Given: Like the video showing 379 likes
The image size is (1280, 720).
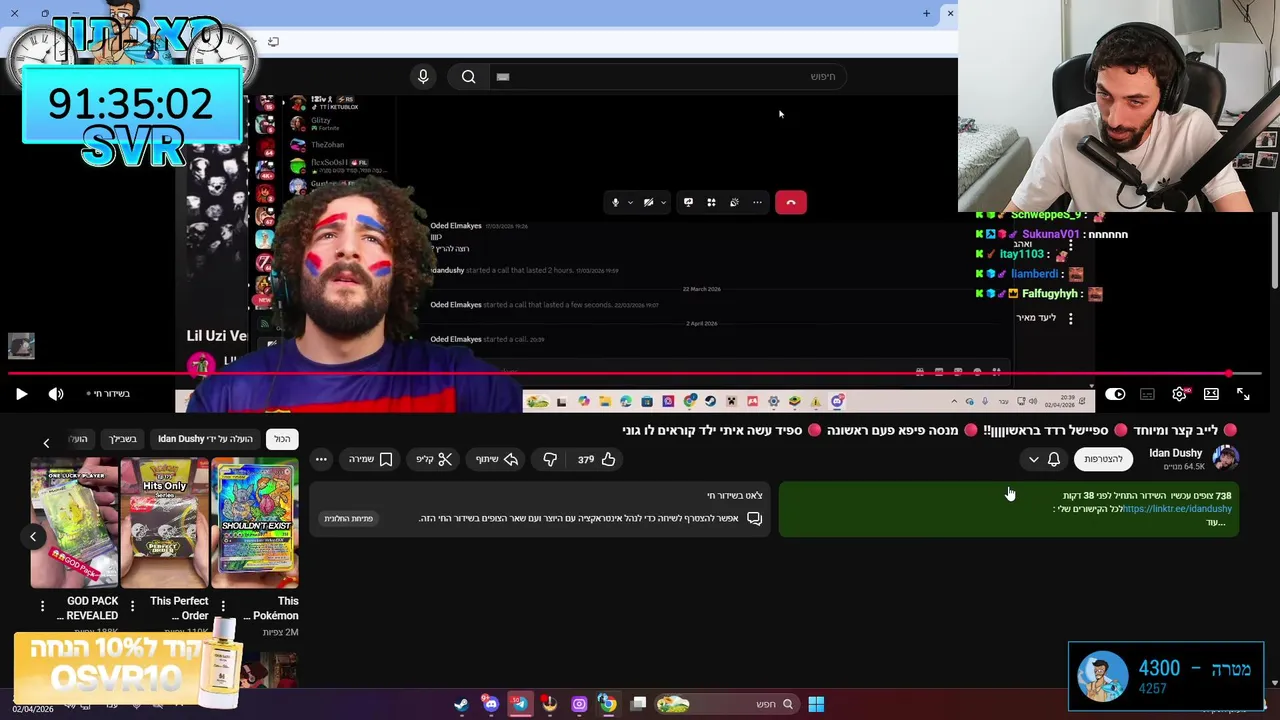Looking at the screenshot, I should click(596, 459).
